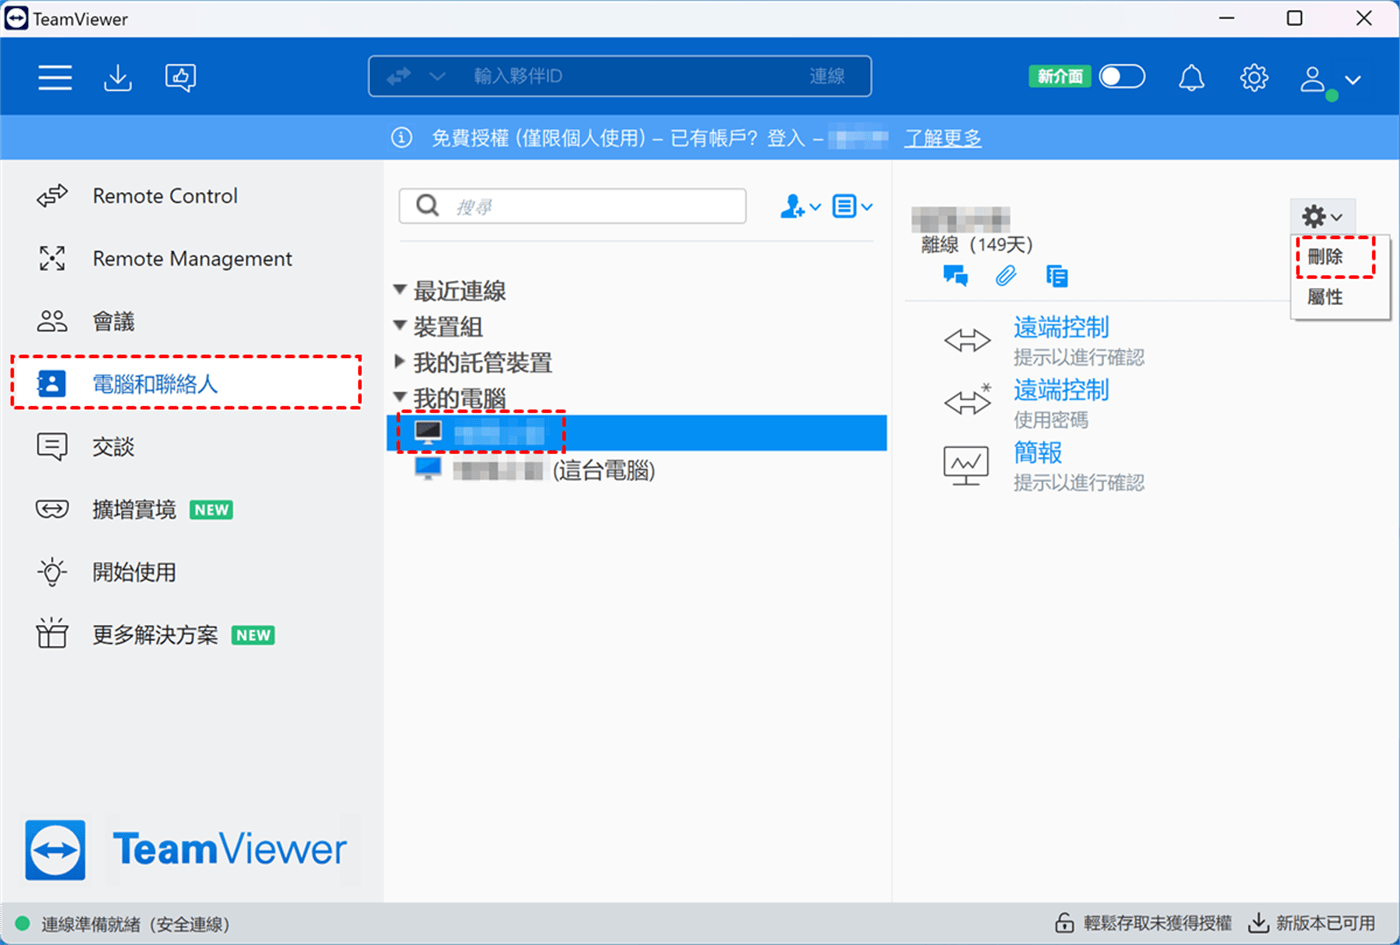Open connection type dropdown arrow
The width and height of the screenshot is (1400, 945).
tap(437, 76)
